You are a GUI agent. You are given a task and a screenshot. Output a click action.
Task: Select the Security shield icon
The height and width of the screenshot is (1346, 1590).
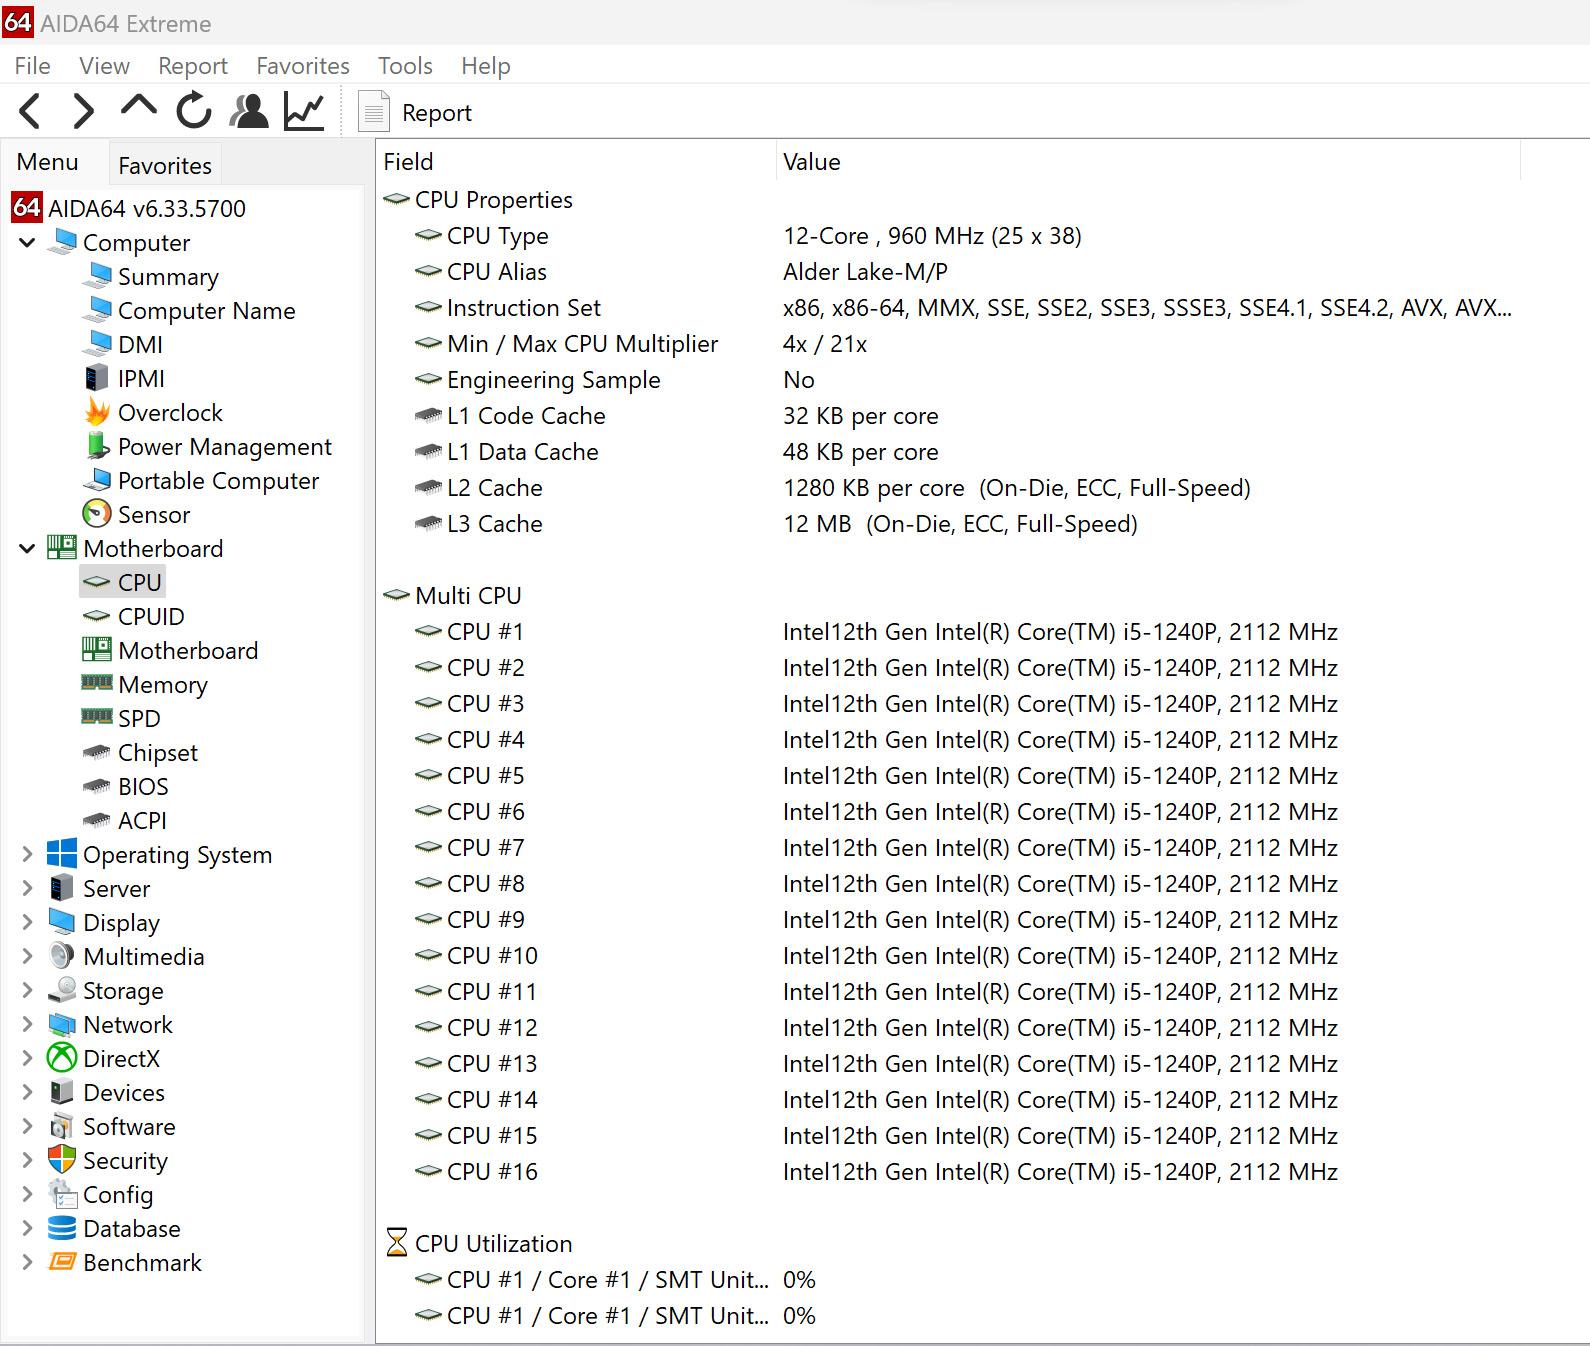click(62, 1159)
